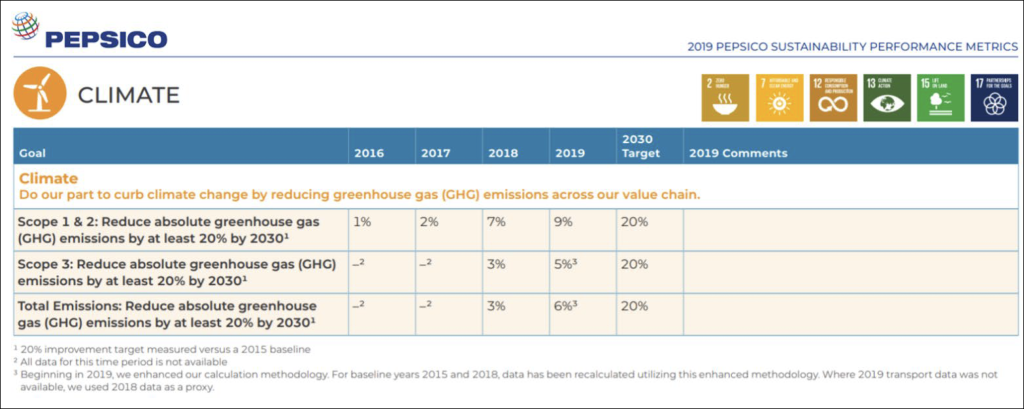Click the SDG 13 Climate Action eye icon

click(886, 97)
